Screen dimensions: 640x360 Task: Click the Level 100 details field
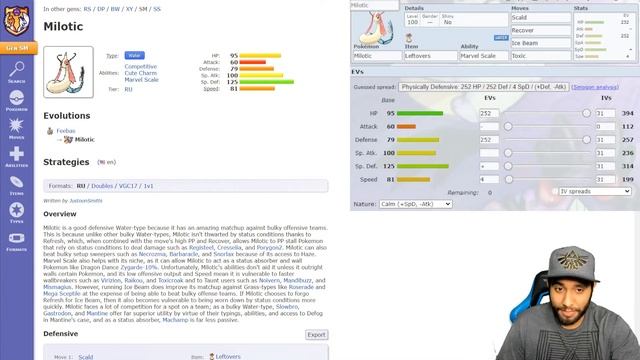click(412, 20)
